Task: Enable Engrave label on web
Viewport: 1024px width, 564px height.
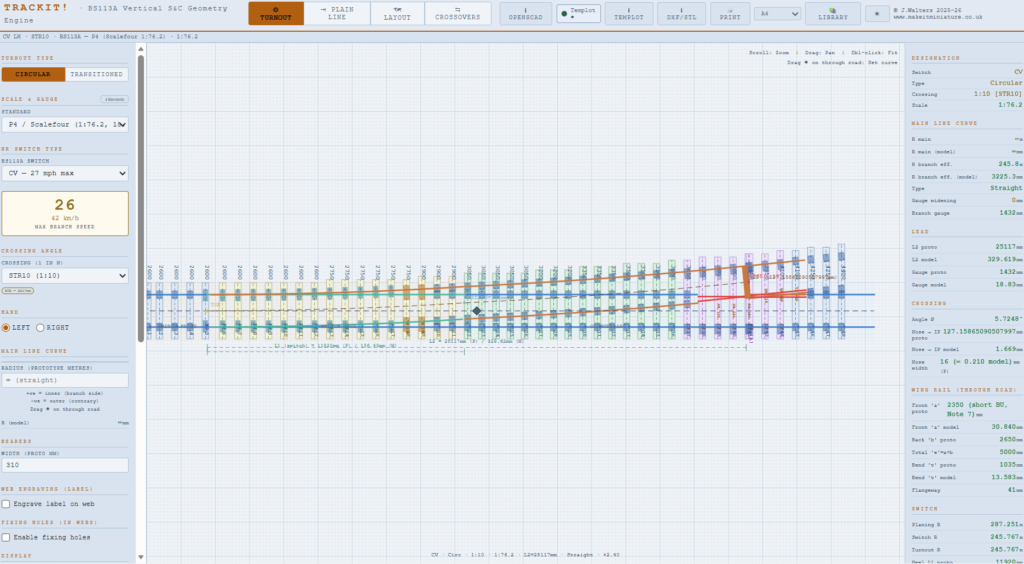Action: (x=6, y=504)
